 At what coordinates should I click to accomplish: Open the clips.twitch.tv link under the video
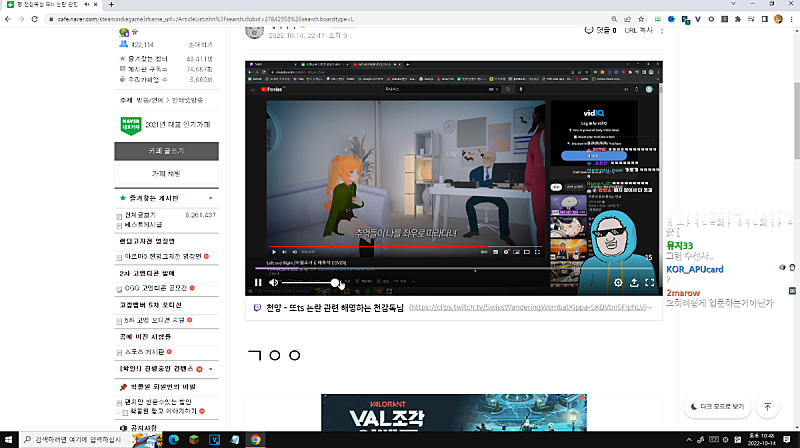point(531,307)
